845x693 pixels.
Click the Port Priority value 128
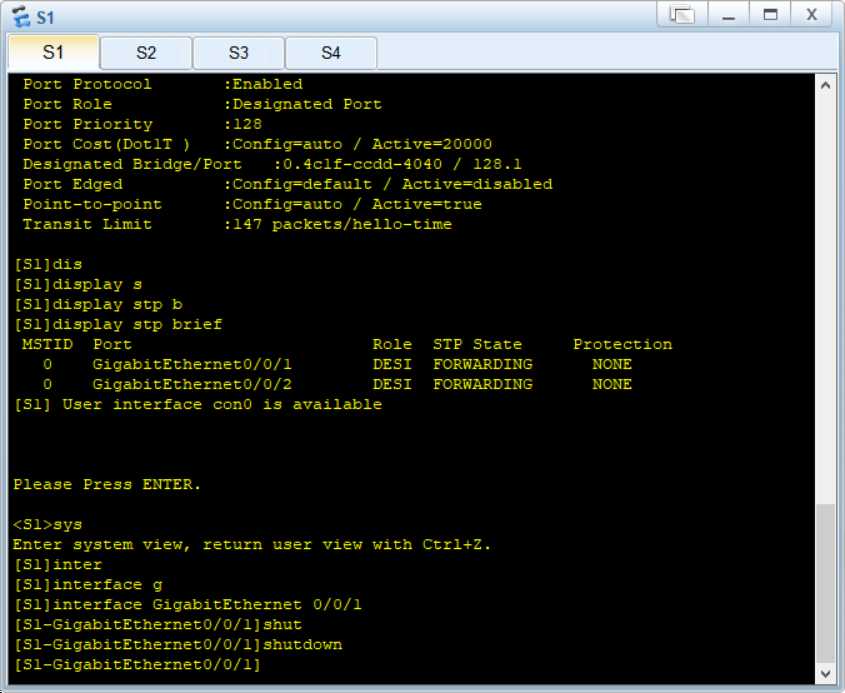pos(247,124)
